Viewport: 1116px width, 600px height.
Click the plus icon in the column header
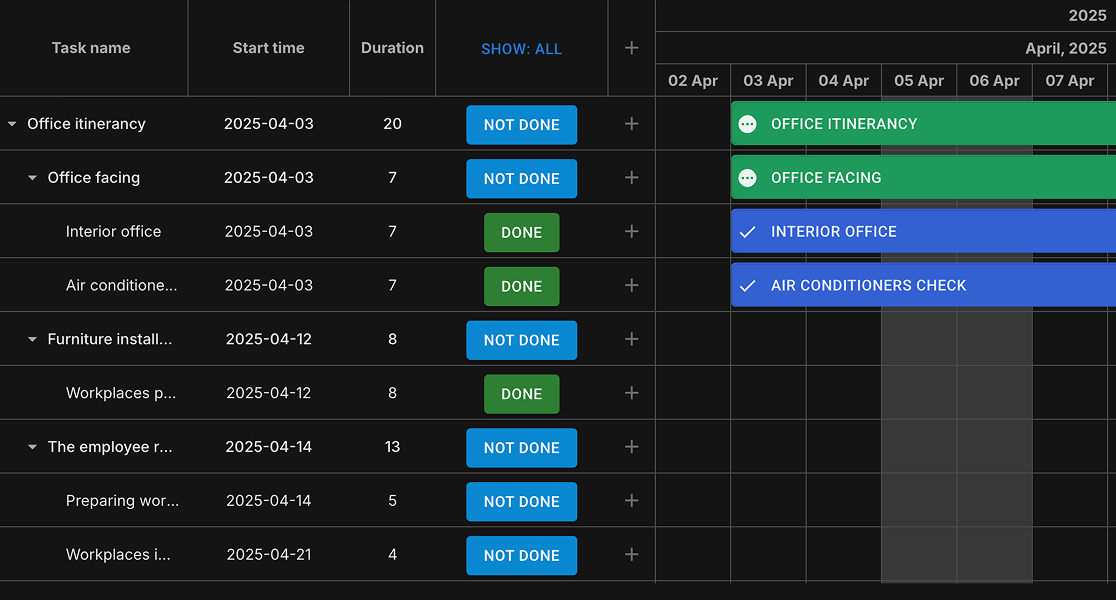click(x=631, y=48)
